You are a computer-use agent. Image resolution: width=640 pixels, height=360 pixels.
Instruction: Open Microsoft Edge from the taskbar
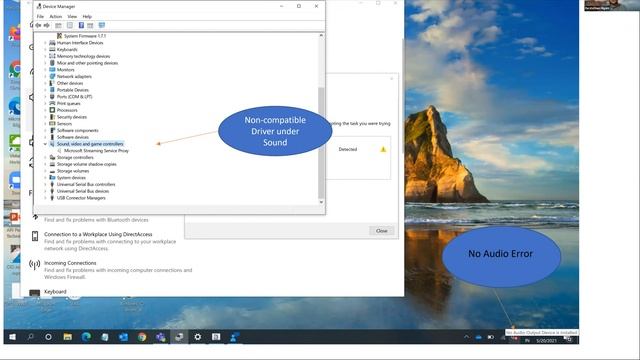[86, 337]
